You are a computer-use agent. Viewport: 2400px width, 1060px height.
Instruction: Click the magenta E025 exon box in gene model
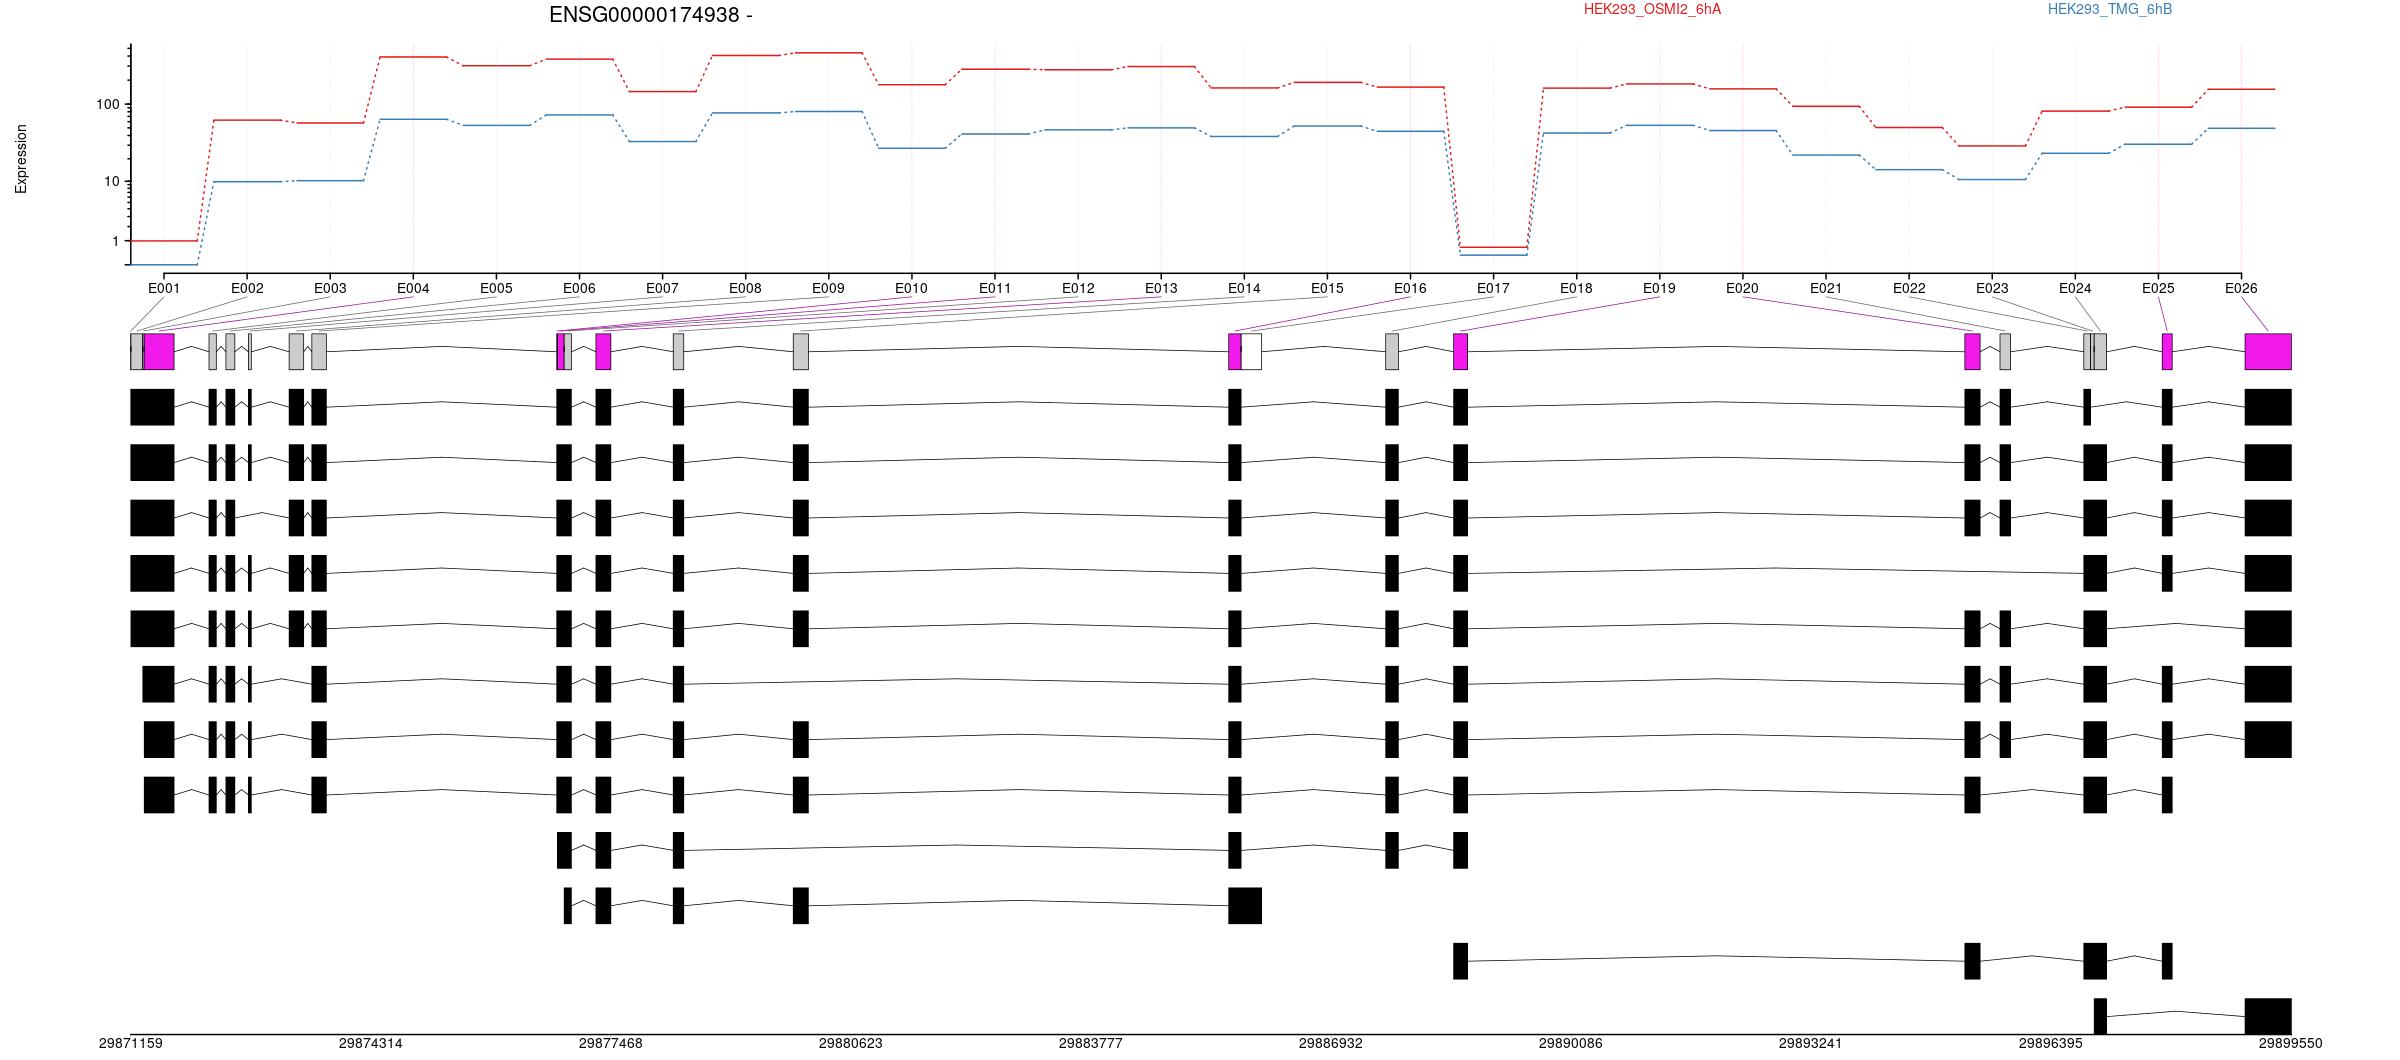click(x=2167, y=352)
